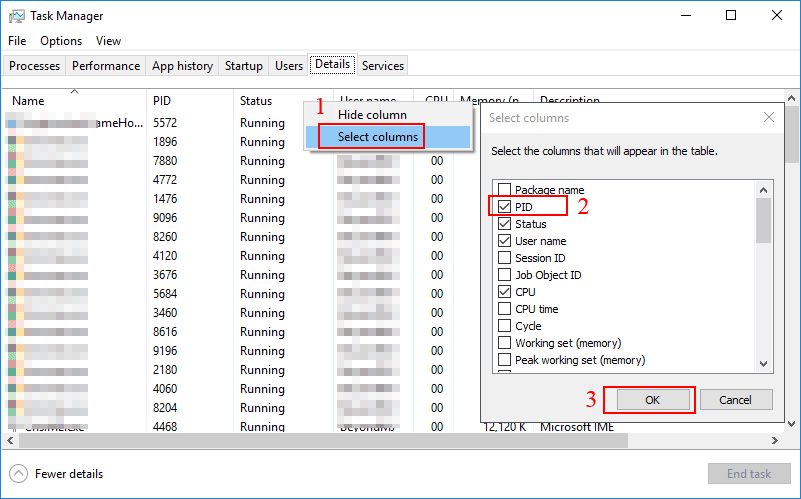Switch to the Performance tab
Screen dimensions: 801x499
[x=106, y=66]
